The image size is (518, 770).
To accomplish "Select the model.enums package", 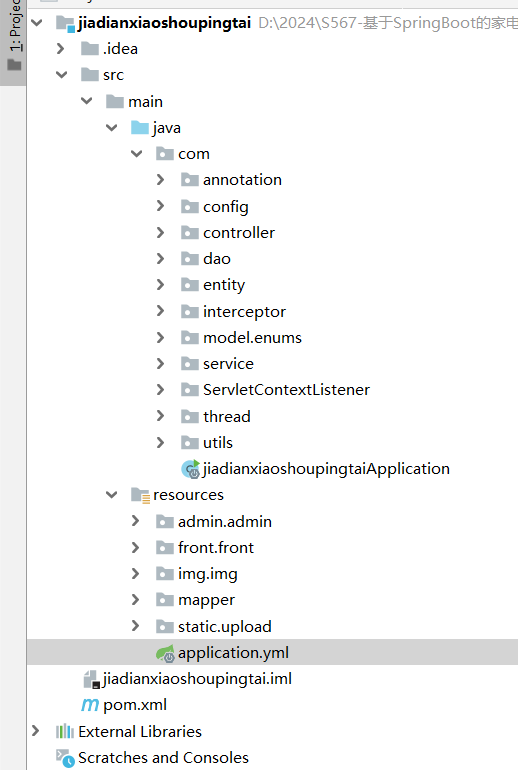I will pos(252,338).
